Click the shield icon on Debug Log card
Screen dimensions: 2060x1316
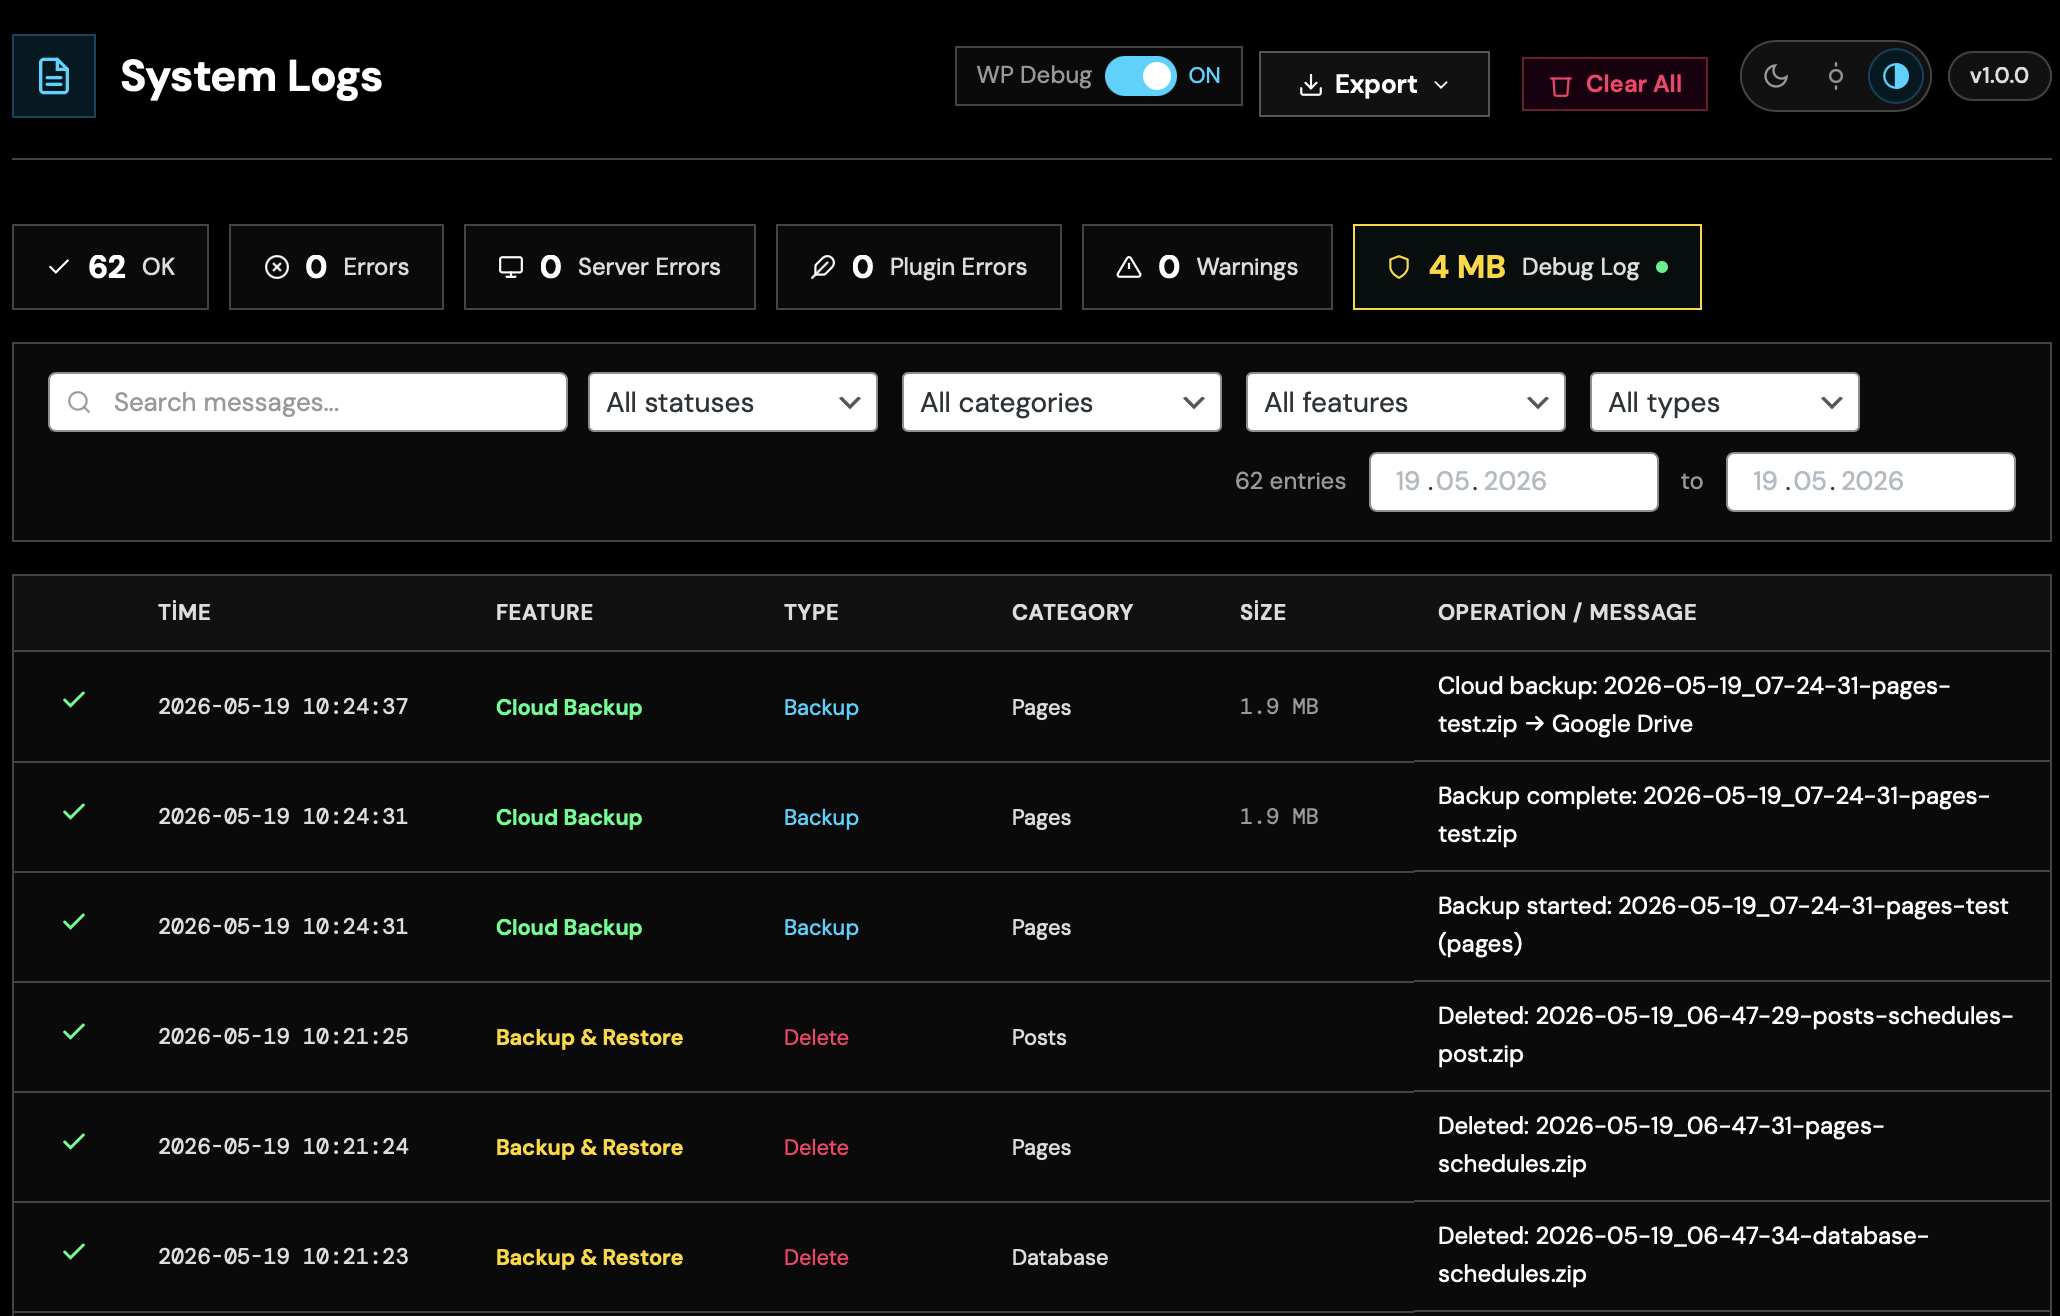click(x=1399, y=267)
